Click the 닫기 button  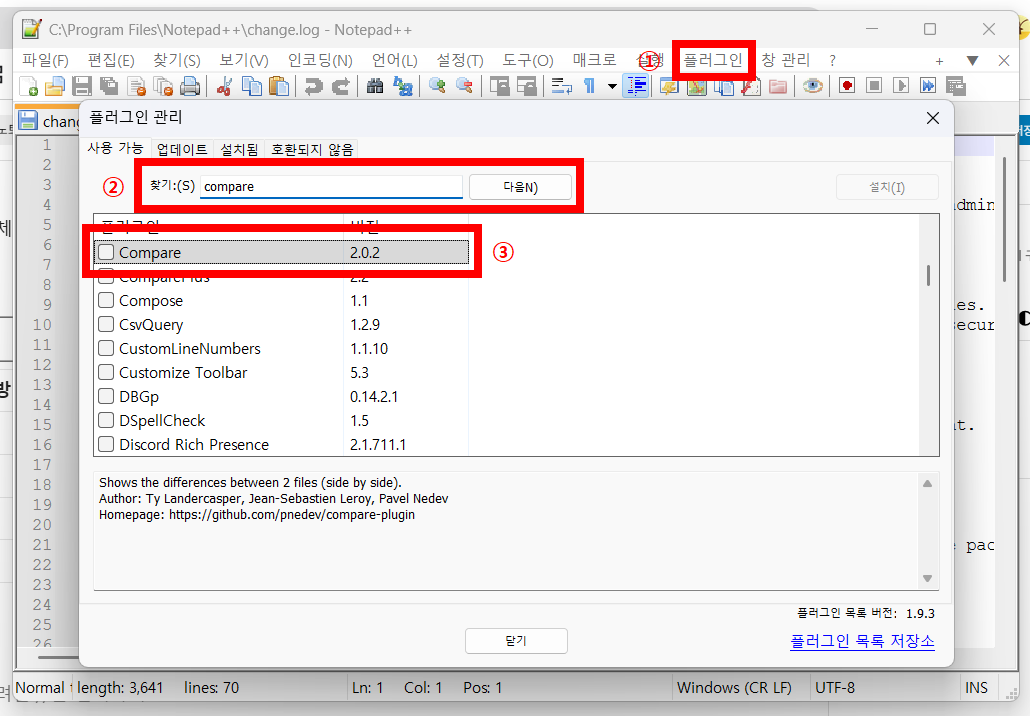coord(516,640)
